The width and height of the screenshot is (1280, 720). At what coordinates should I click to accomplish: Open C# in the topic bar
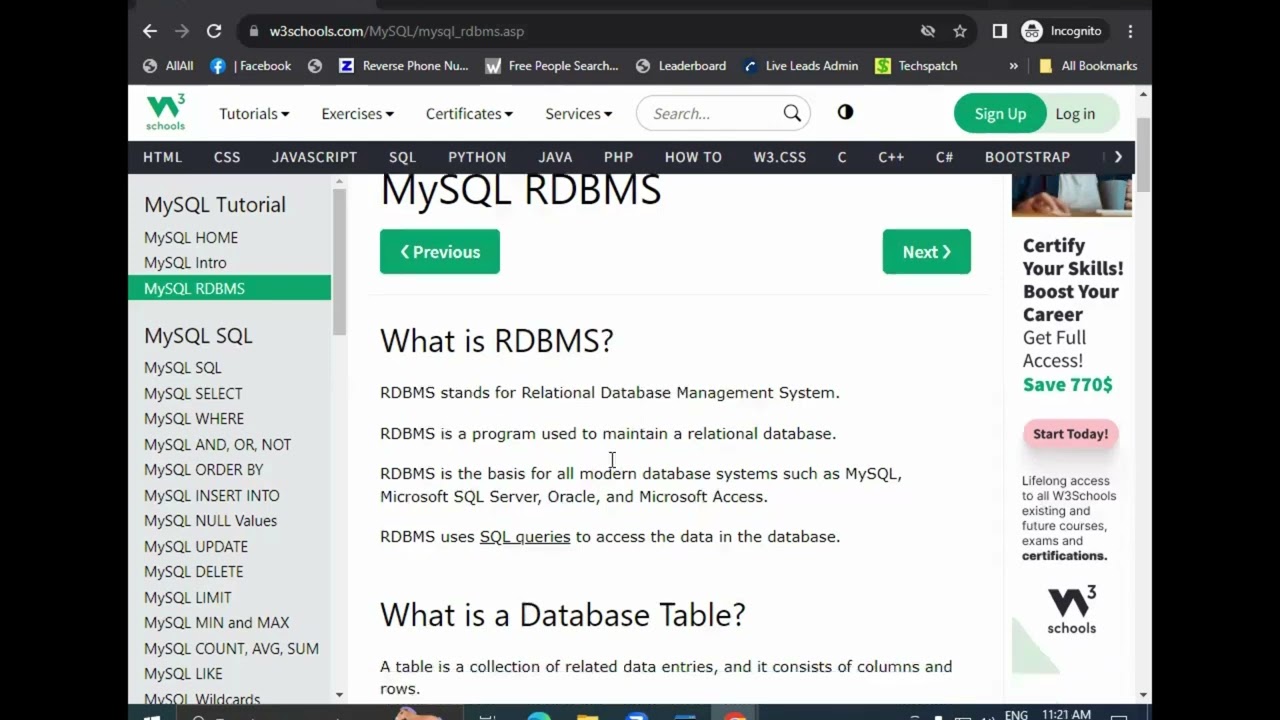coord(944,157)
